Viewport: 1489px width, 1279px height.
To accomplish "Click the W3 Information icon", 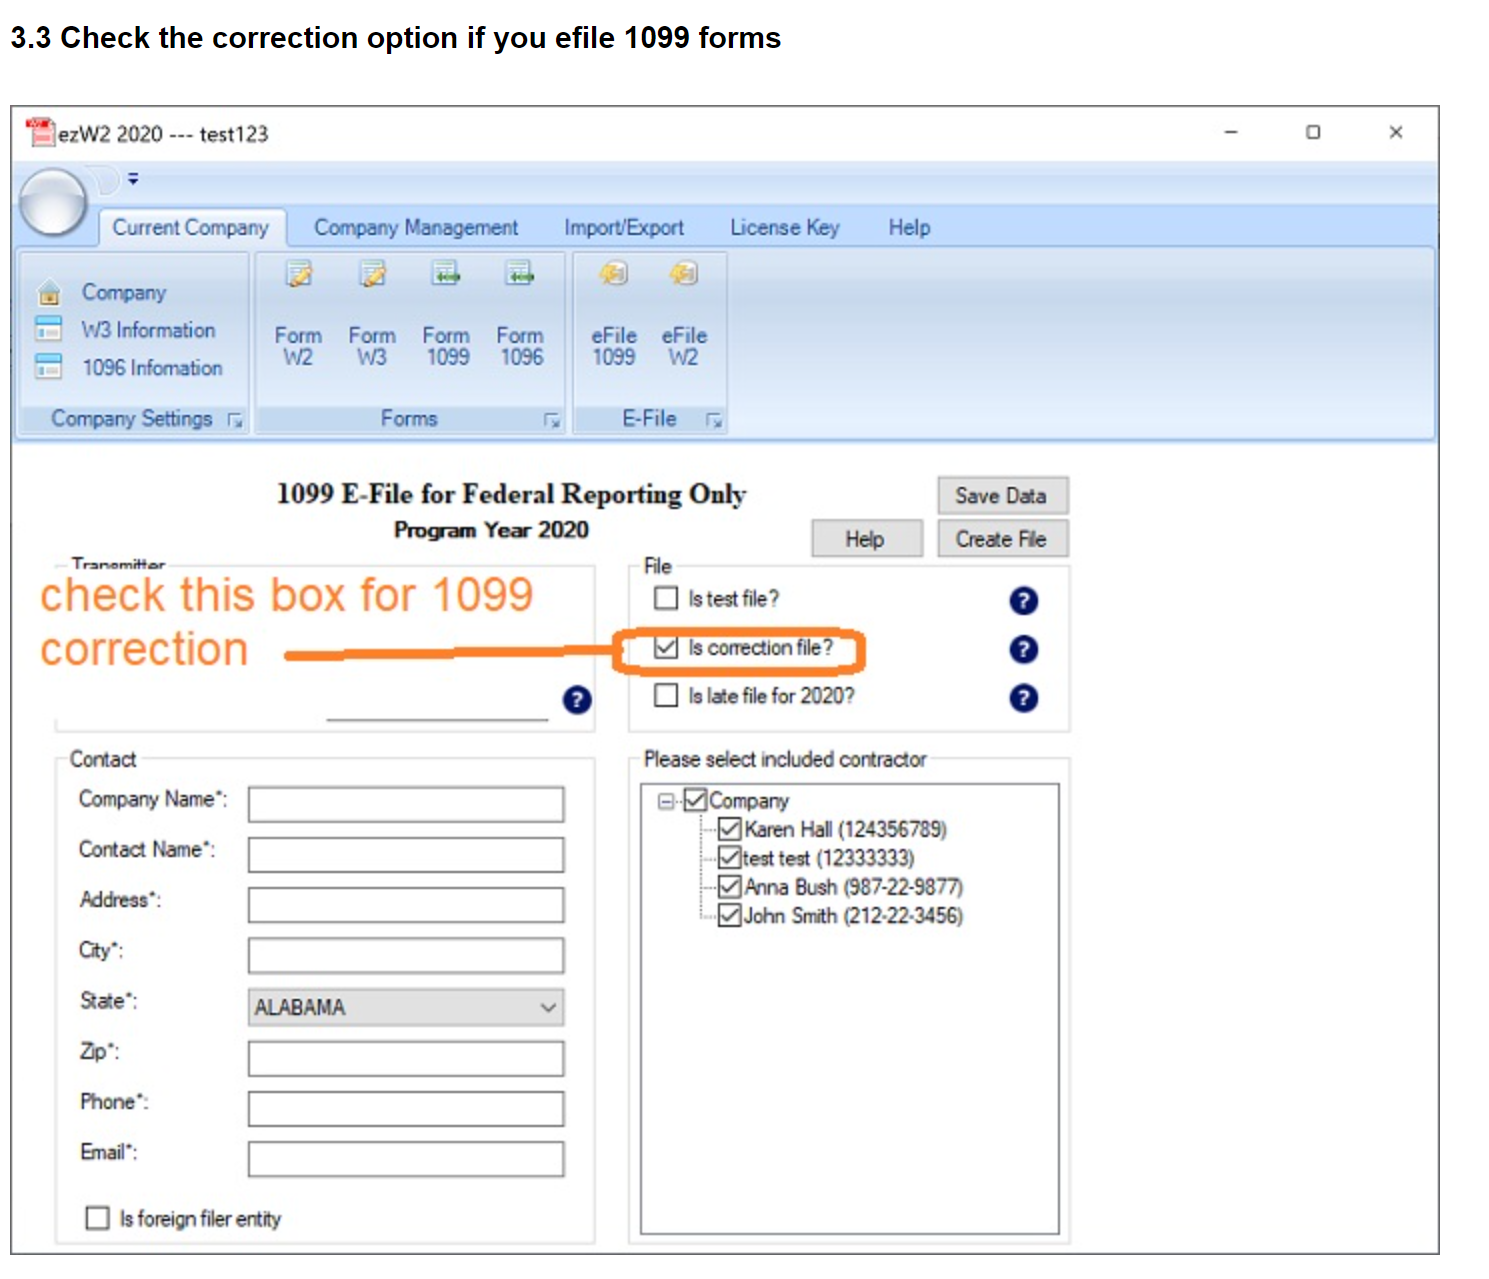I will coord(49,329).
